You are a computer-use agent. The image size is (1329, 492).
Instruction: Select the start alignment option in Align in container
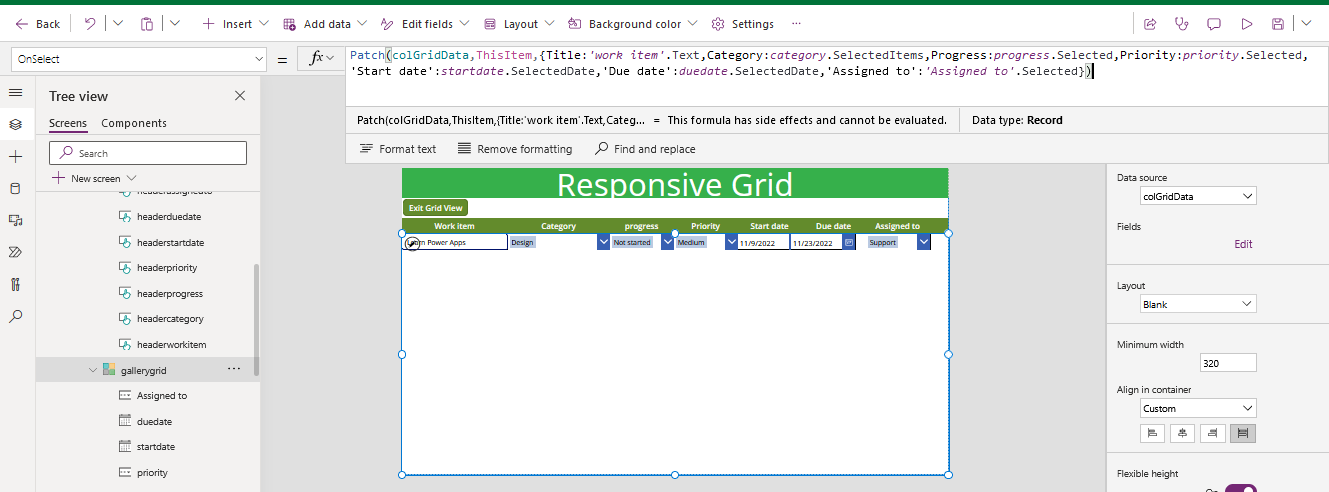tap(1152, 433)
